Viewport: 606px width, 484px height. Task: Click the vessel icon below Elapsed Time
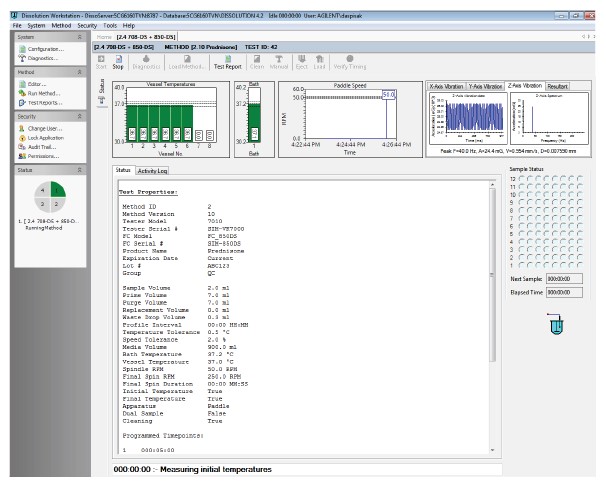tap(556, 324)
